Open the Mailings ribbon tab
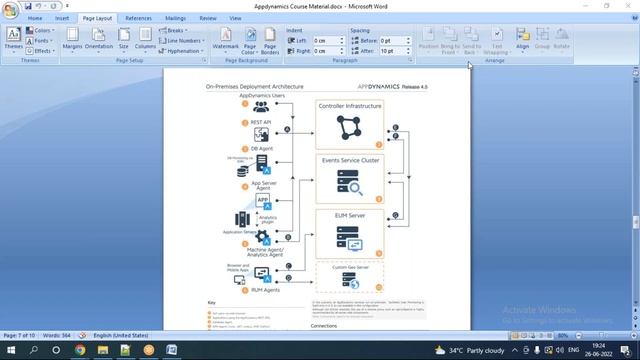 [176, 18]
